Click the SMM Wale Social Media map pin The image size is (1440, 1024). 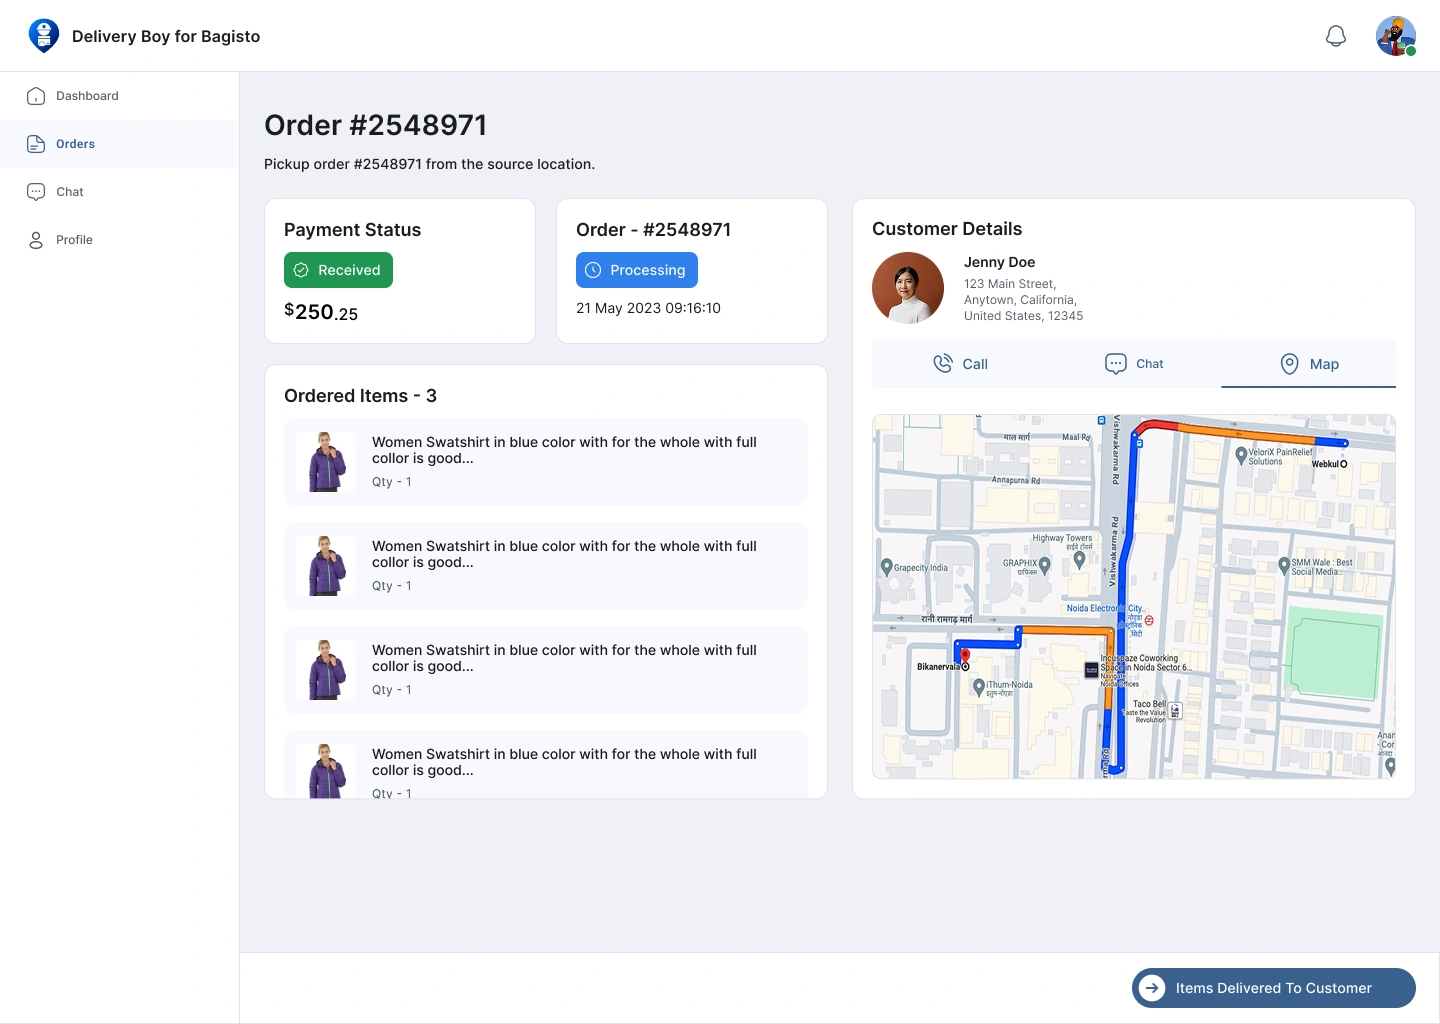point(1284,566)
